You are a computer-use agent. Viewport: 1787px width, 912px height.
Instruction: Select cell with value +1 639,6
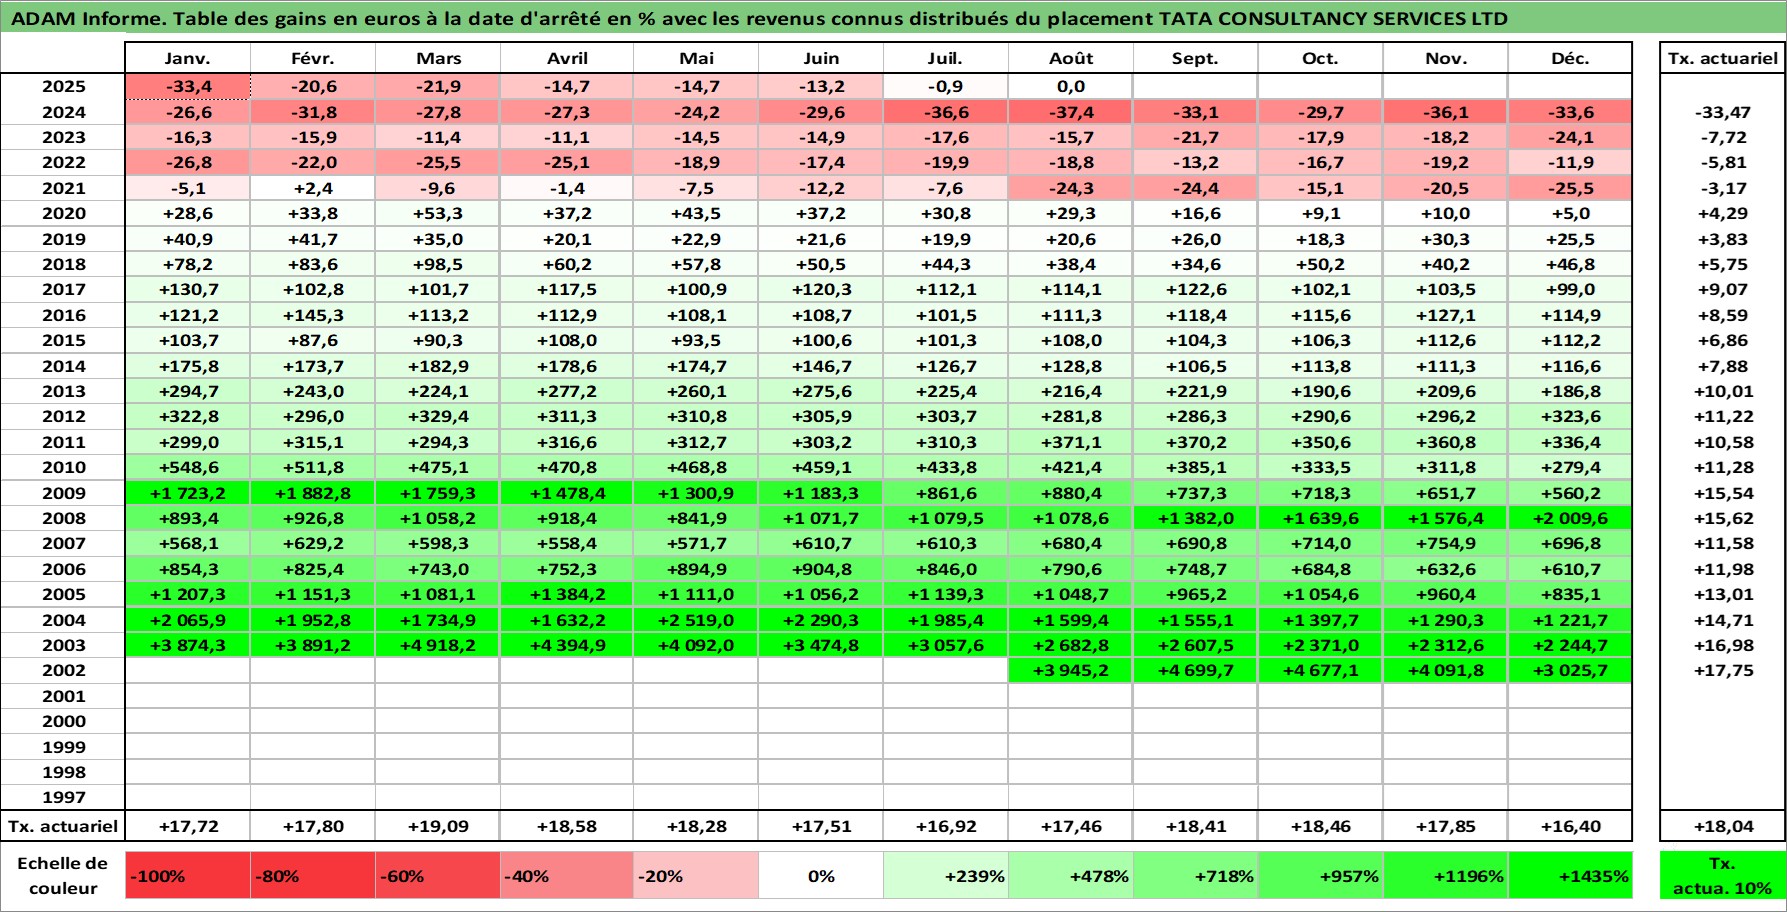tap(1320, 518)
